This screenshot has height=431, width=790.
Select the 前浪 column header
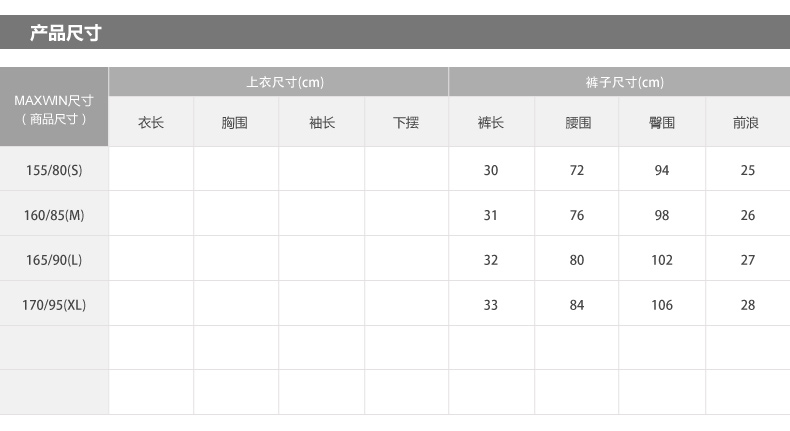748,122
